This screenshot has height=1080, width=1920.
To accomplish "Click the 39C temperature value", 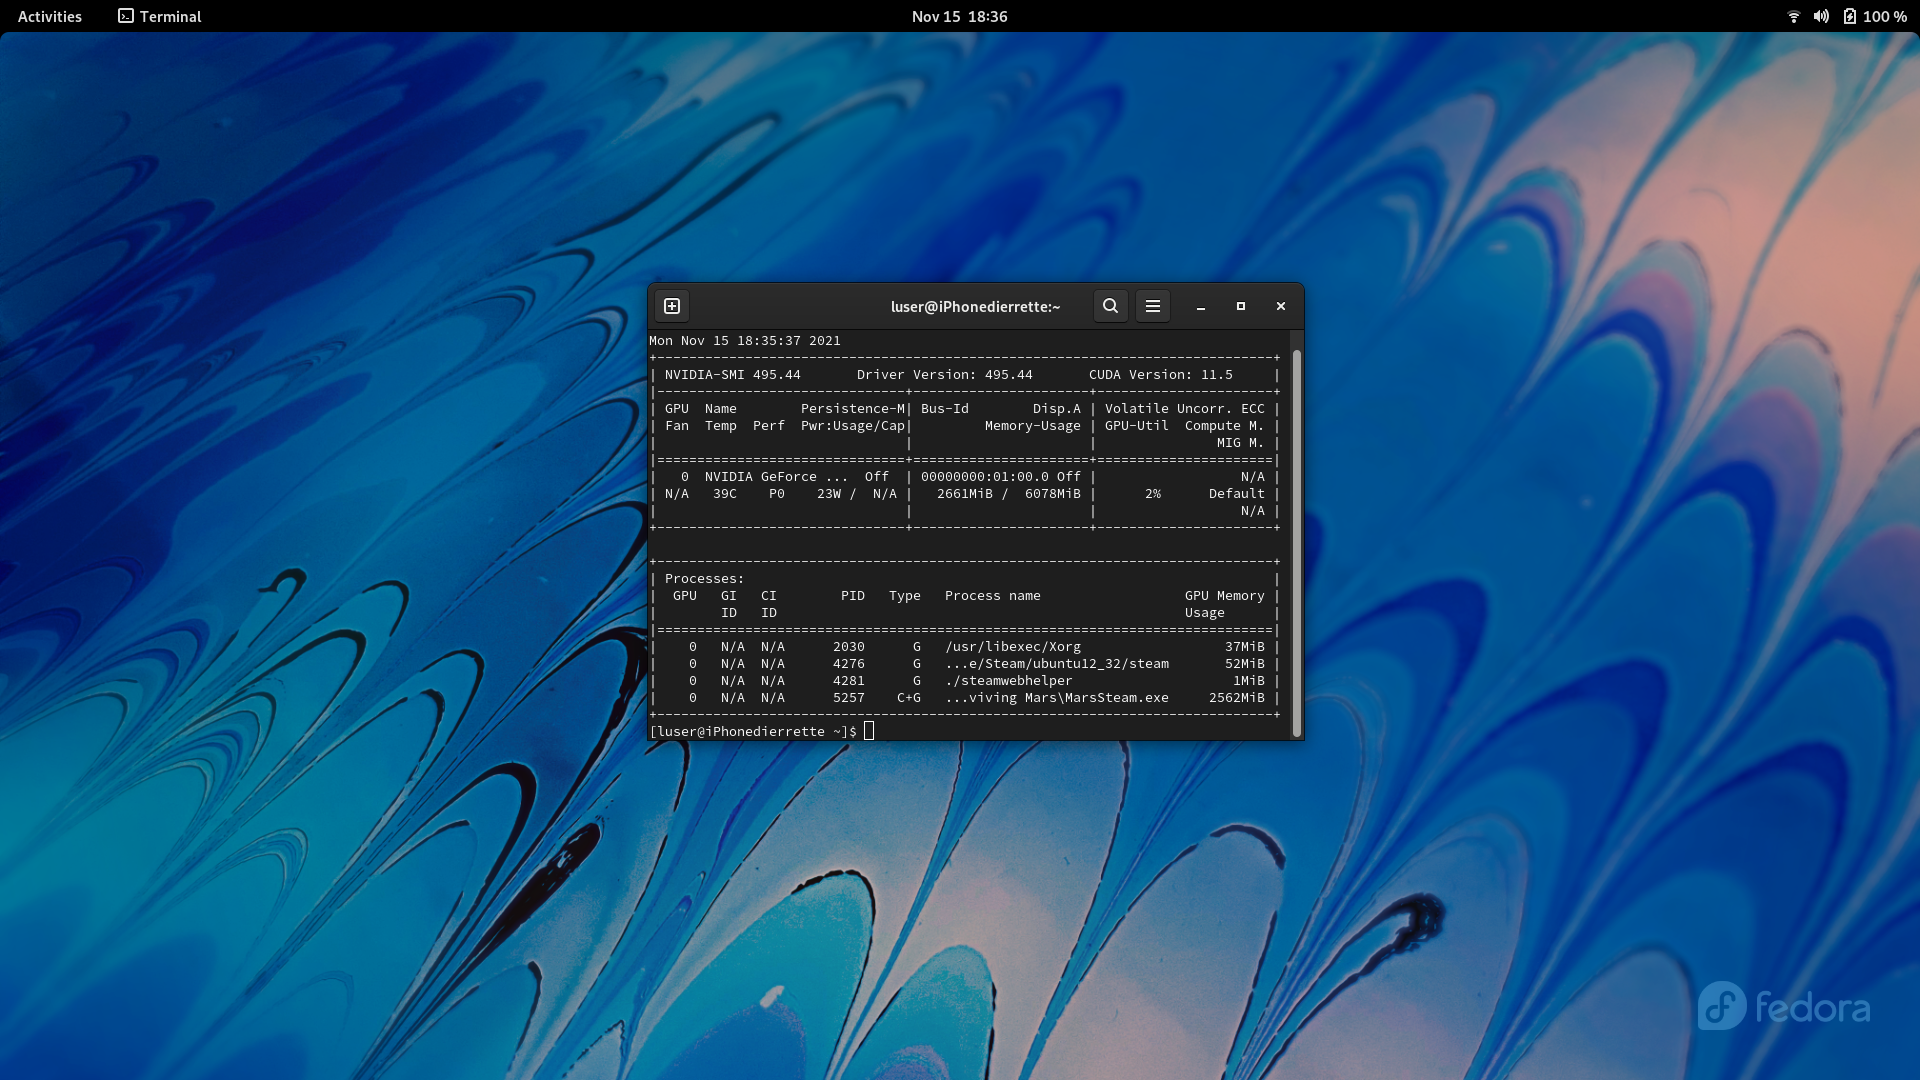I will 725,494.
